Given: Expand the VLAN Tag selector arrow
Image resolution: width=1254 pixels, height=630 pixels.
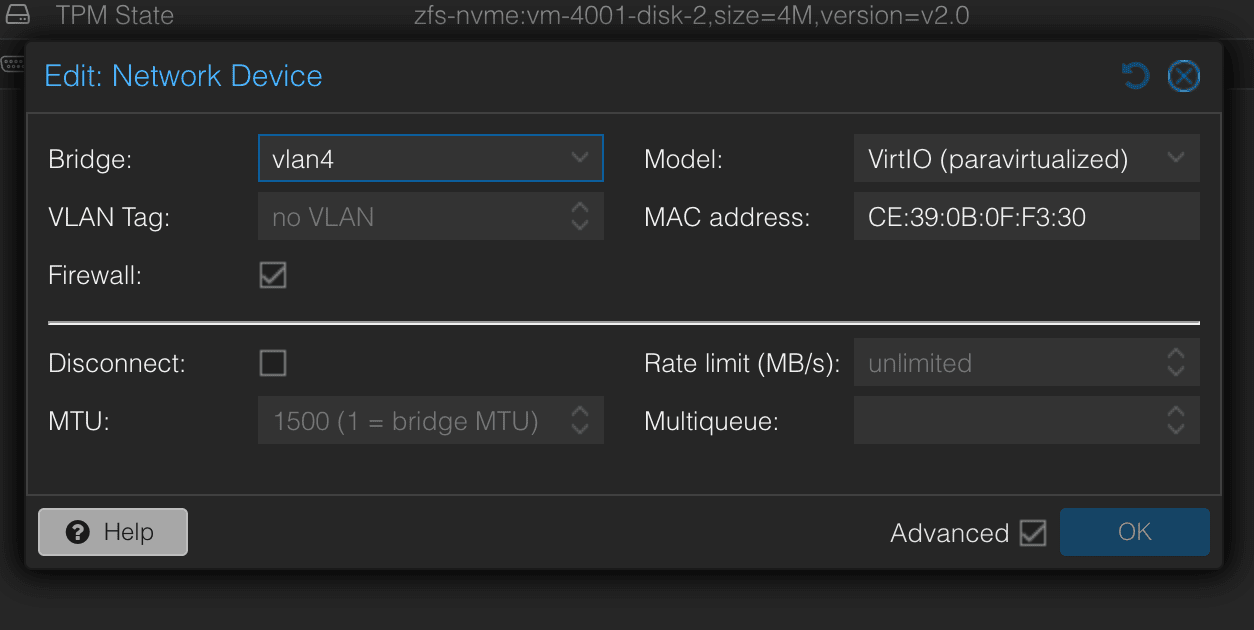Looking at the screenshot, I should (580, 216).
